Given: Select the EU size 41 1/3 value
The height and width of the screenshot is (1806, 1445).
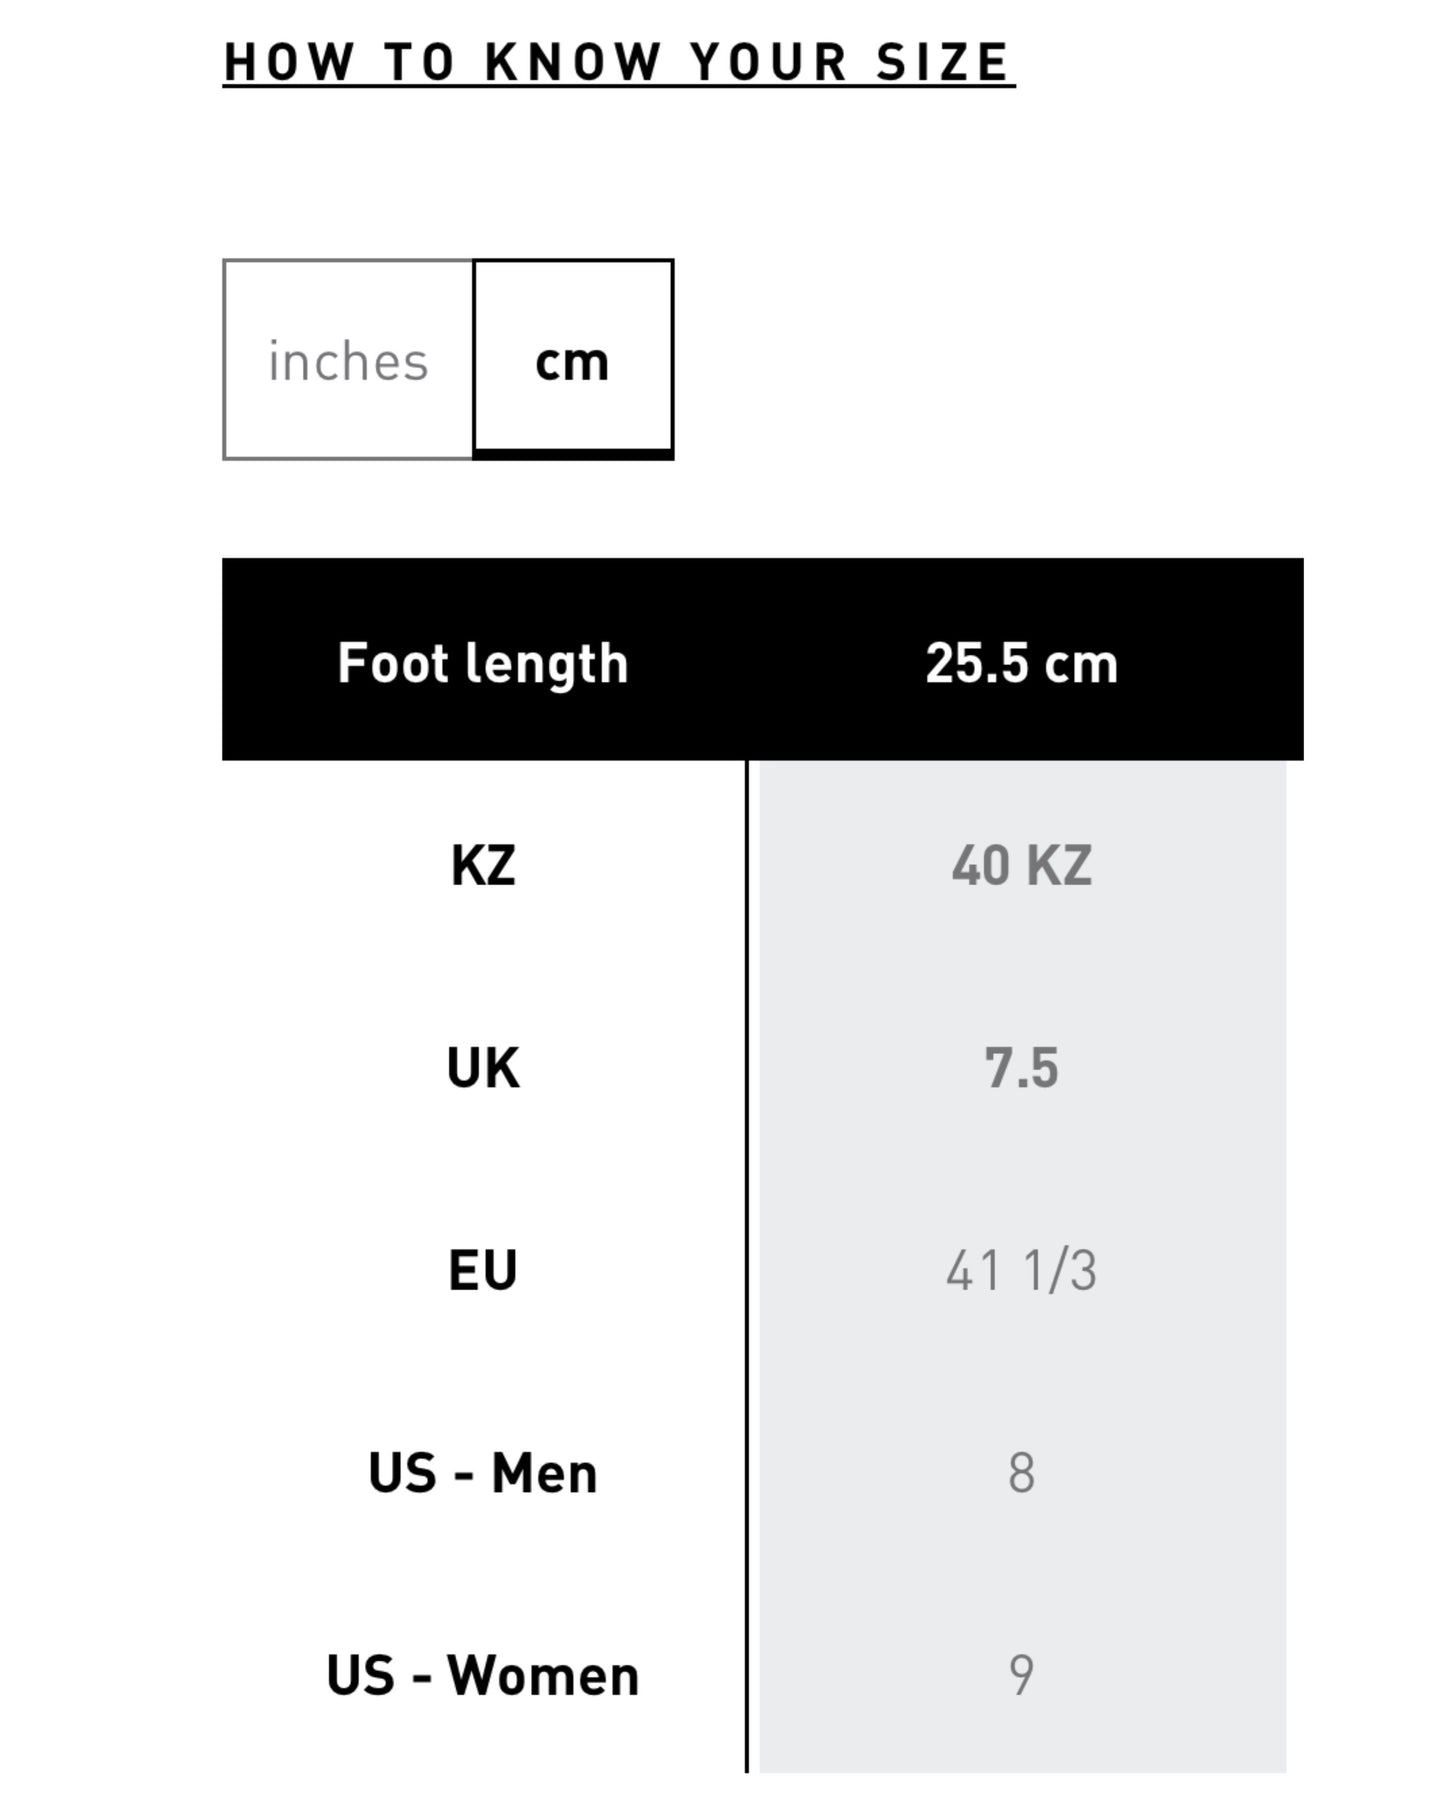Looking at the screenshot, I should pos(1021,1270).
